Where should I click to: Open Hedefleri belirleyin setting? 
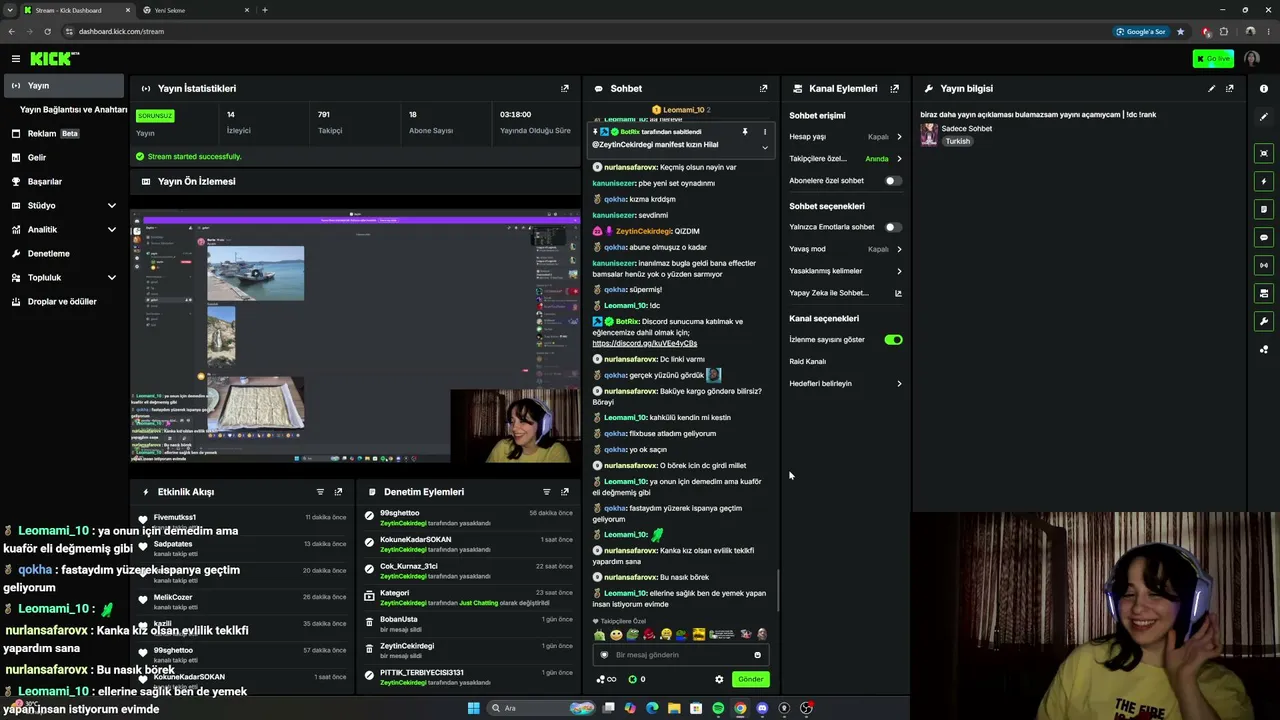[x=846, y=383]
